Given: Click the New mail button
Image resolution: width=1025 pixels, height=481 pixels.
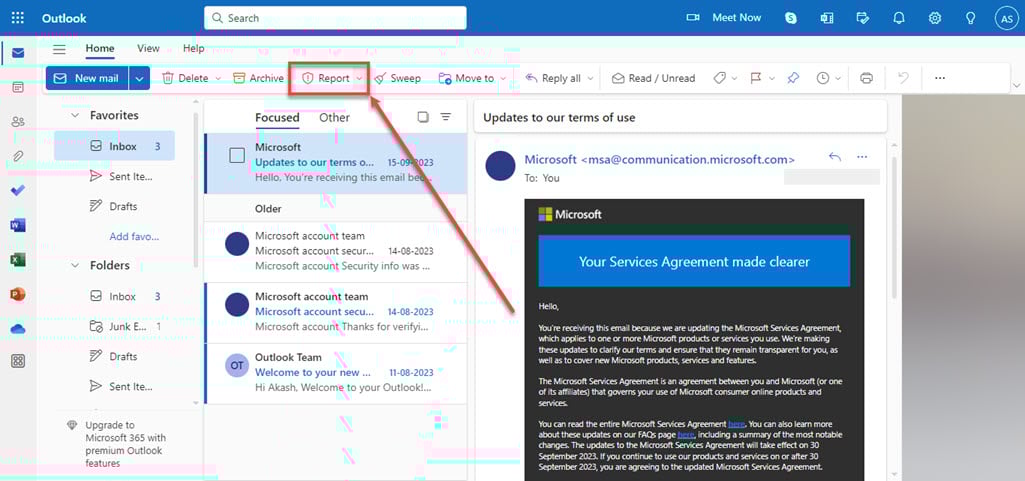Looking at the screenshot, I should [88, 78].
